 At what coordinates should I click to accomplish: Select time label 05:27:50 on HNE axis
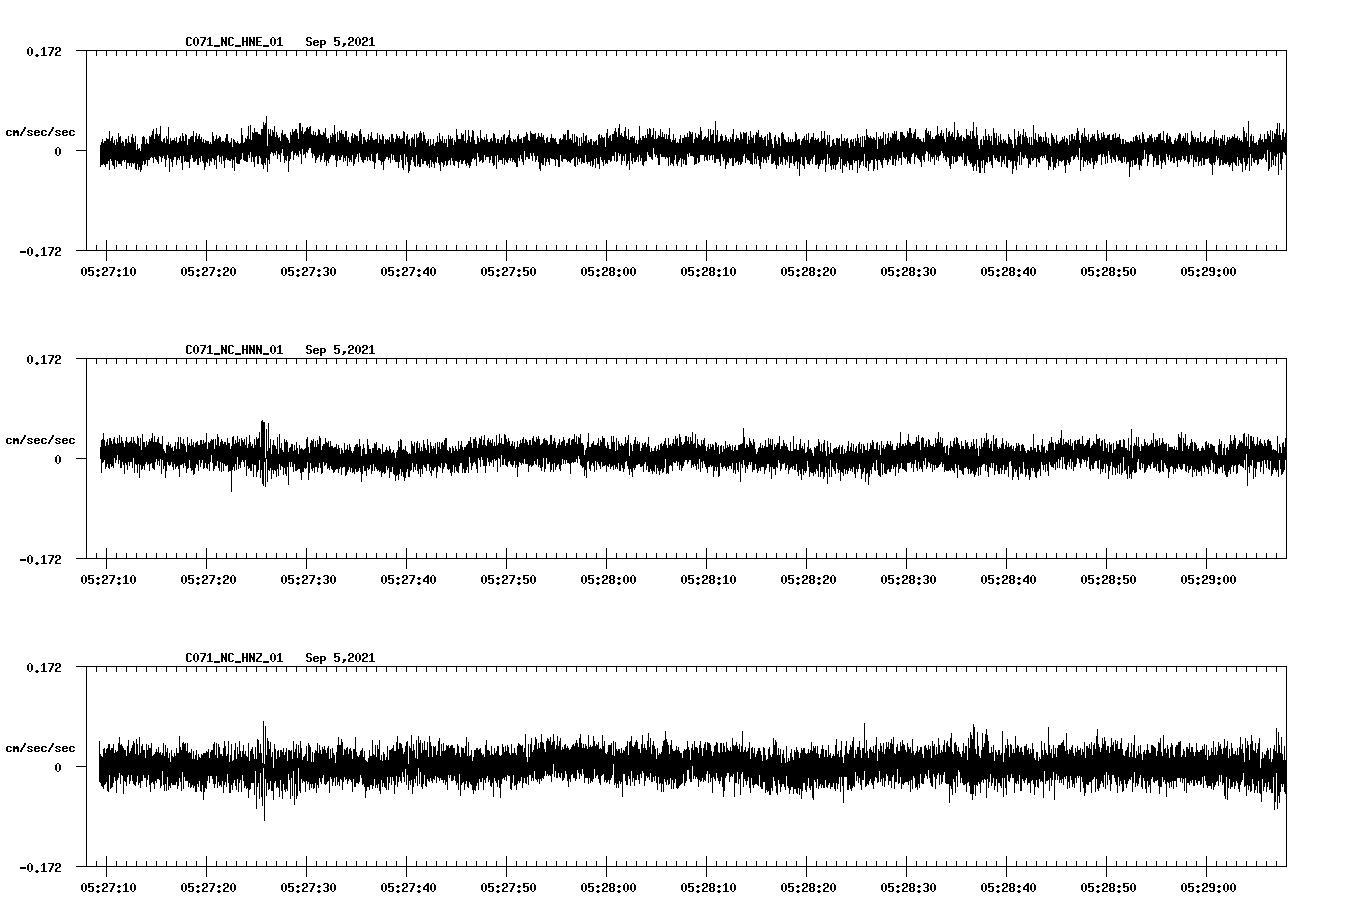tap(509, 272)
